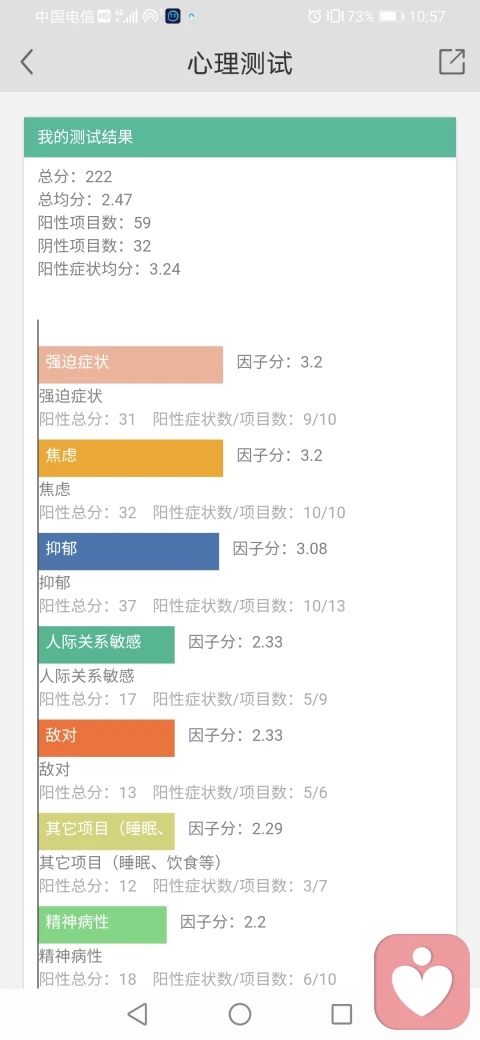
Task: Select the blue 抑郁 bar
Action: tap(129, 551)
